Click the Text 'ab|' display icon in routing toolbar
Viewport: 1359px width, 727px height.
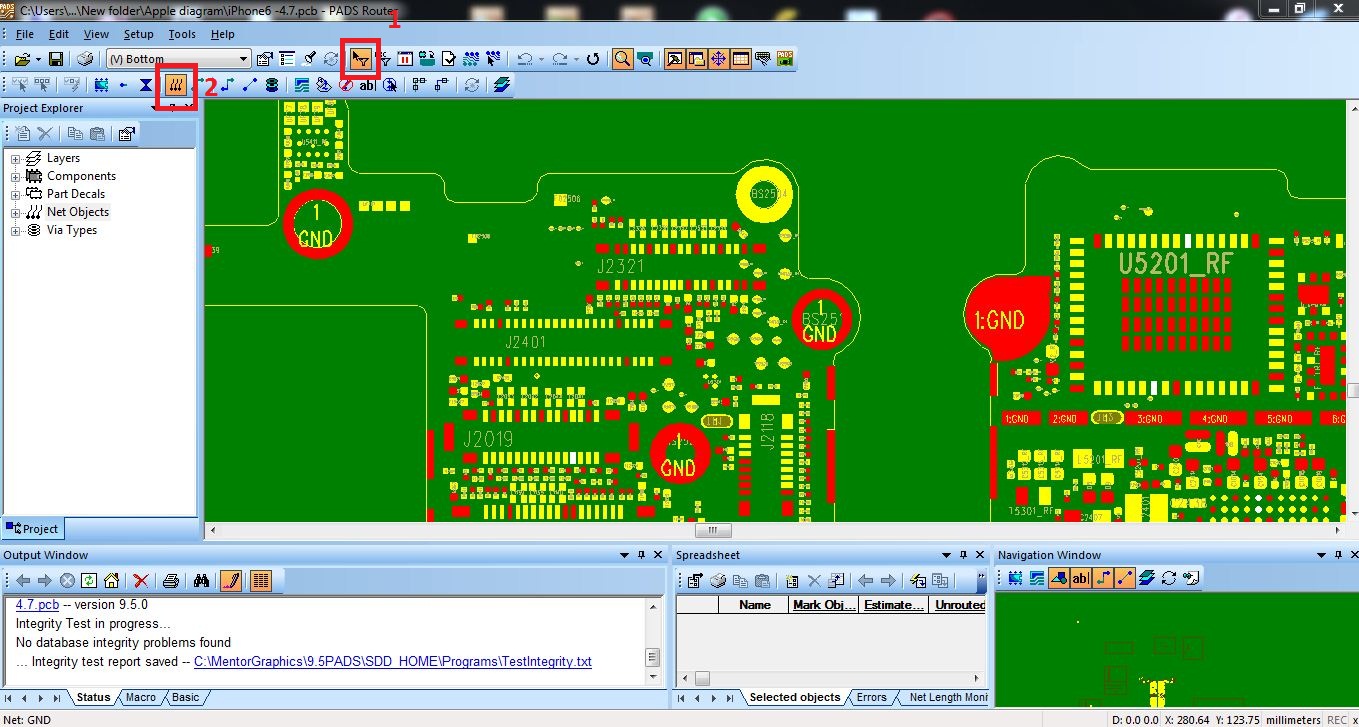coord(367,85)
